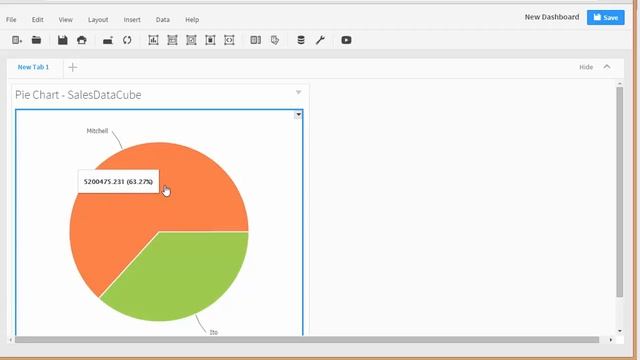
Task: Click the horizontal scrollbar right arrow
Action: (611, 340)
